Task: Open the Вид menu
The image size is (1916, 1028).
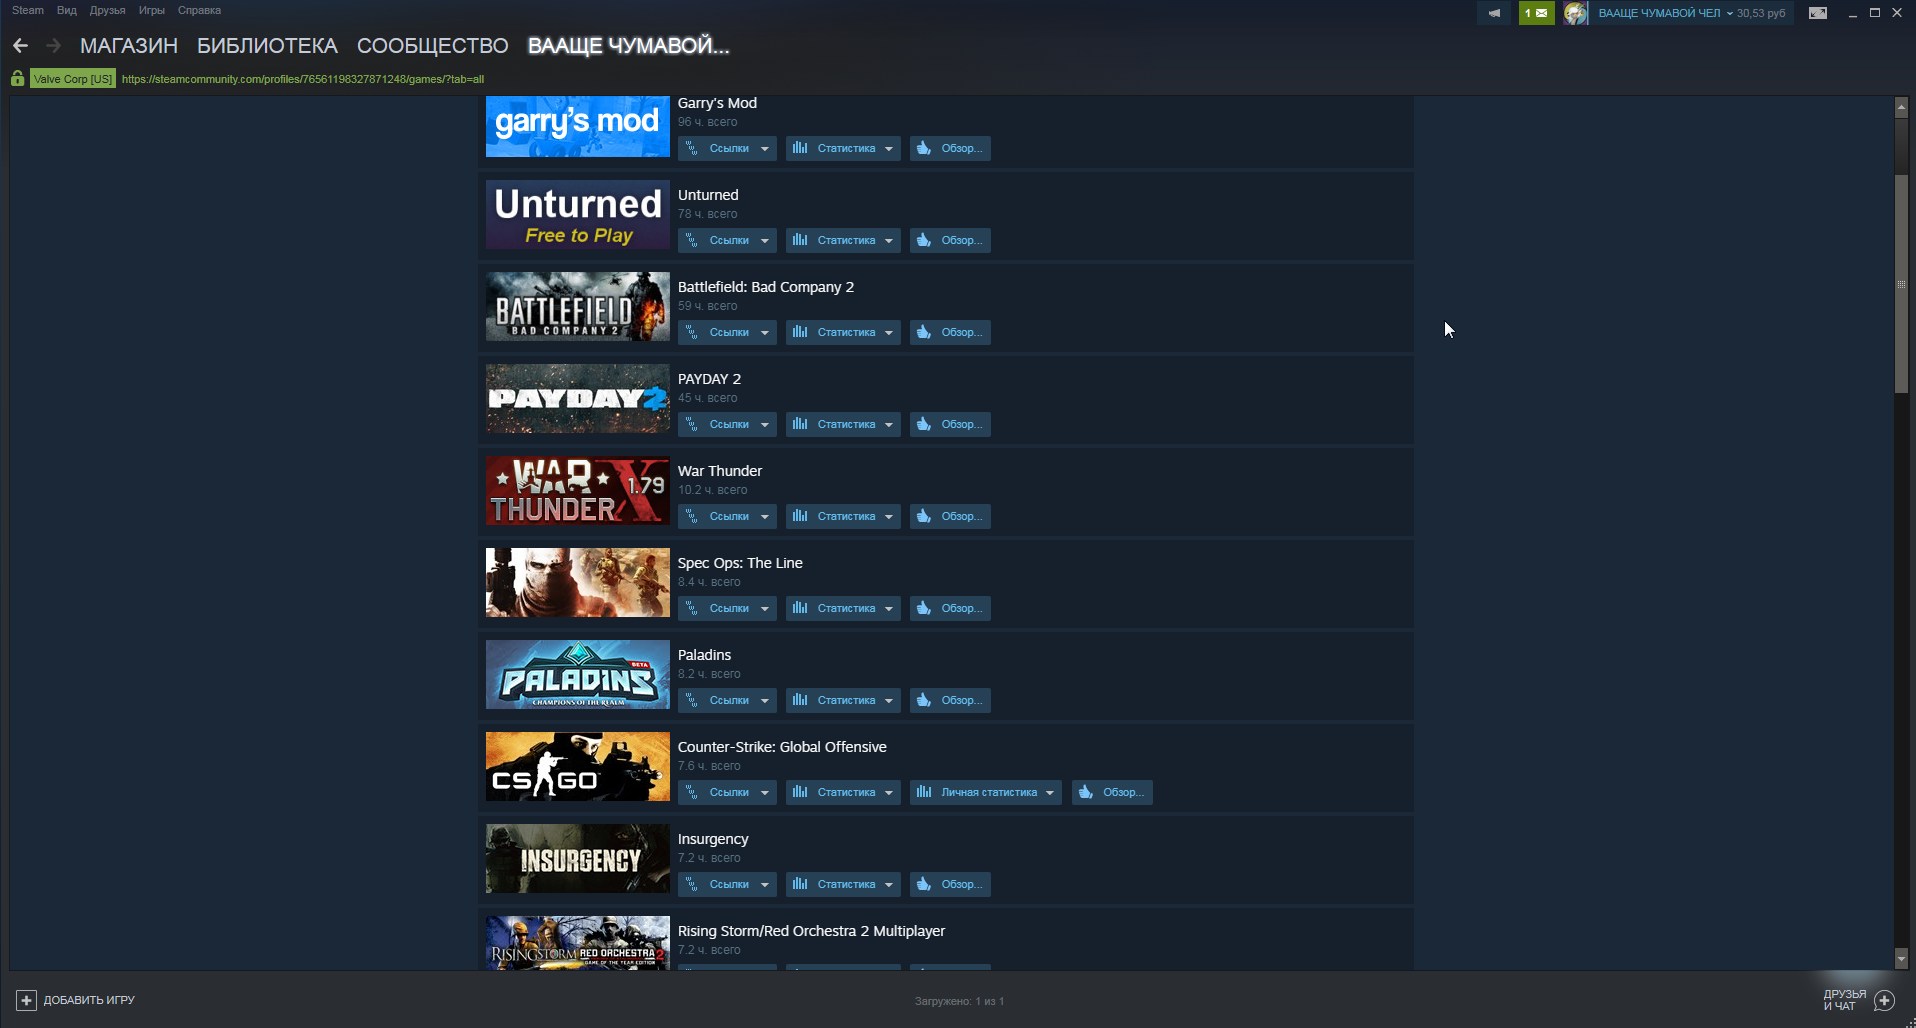Action: tap(67, 10)
